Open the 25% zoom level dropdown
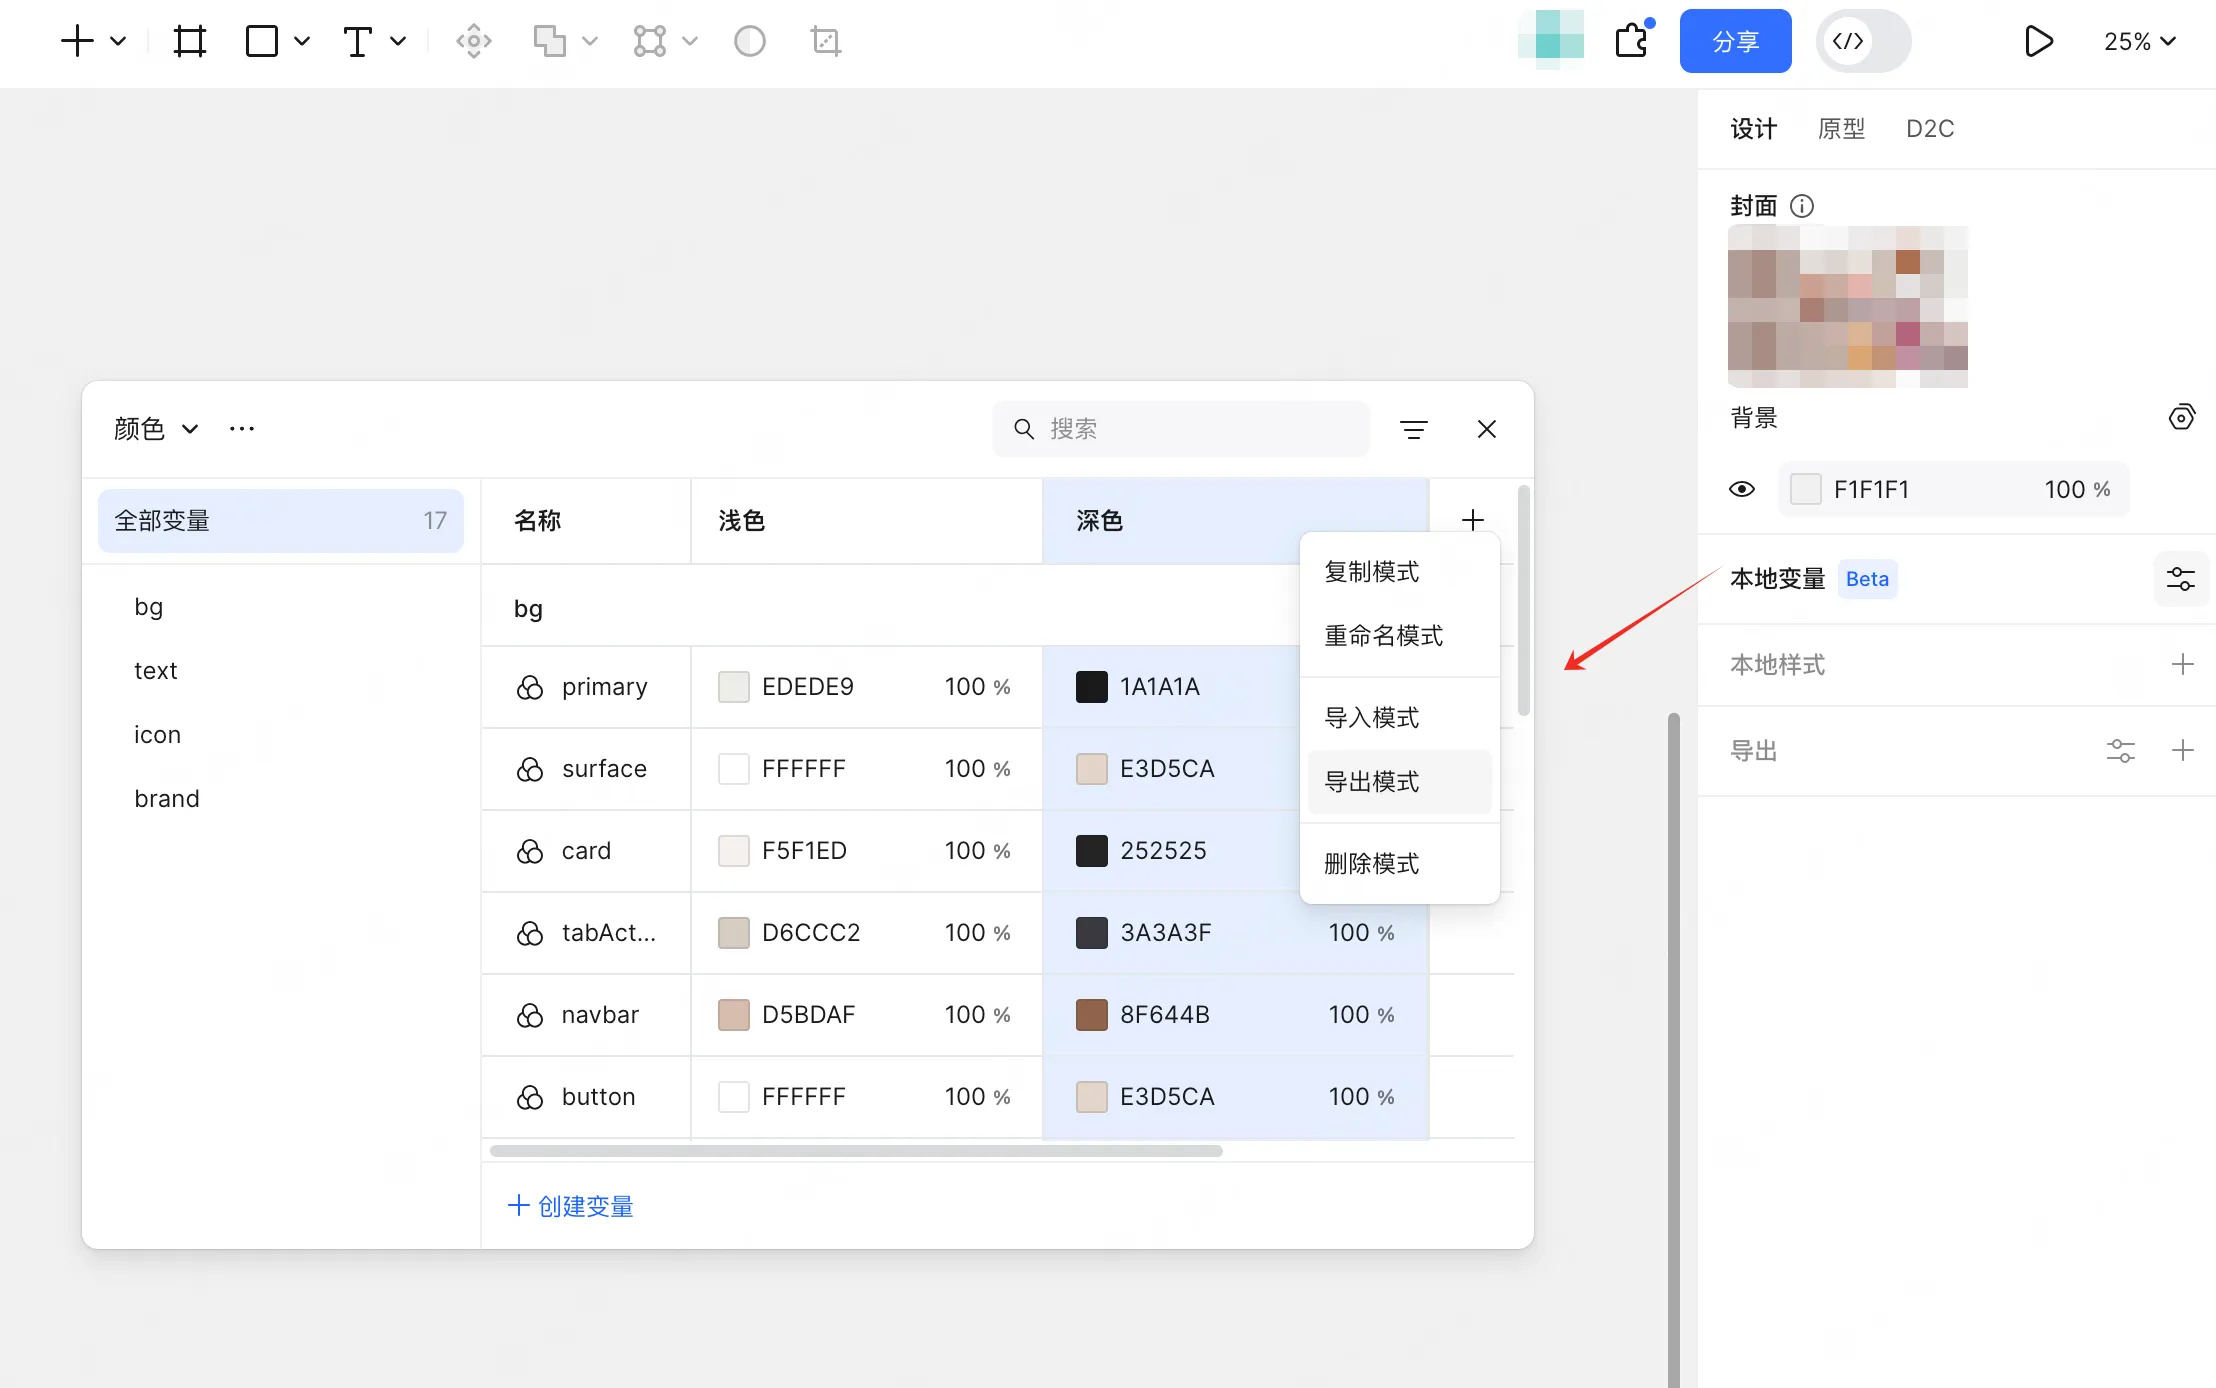Screen dimensions: 2216x1388 (2140, 41)
